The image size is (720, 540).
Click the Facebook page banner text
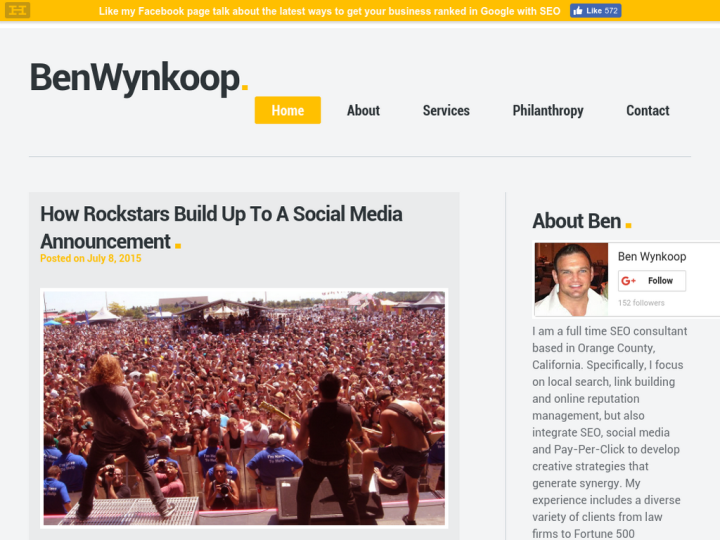coord(329,11)
